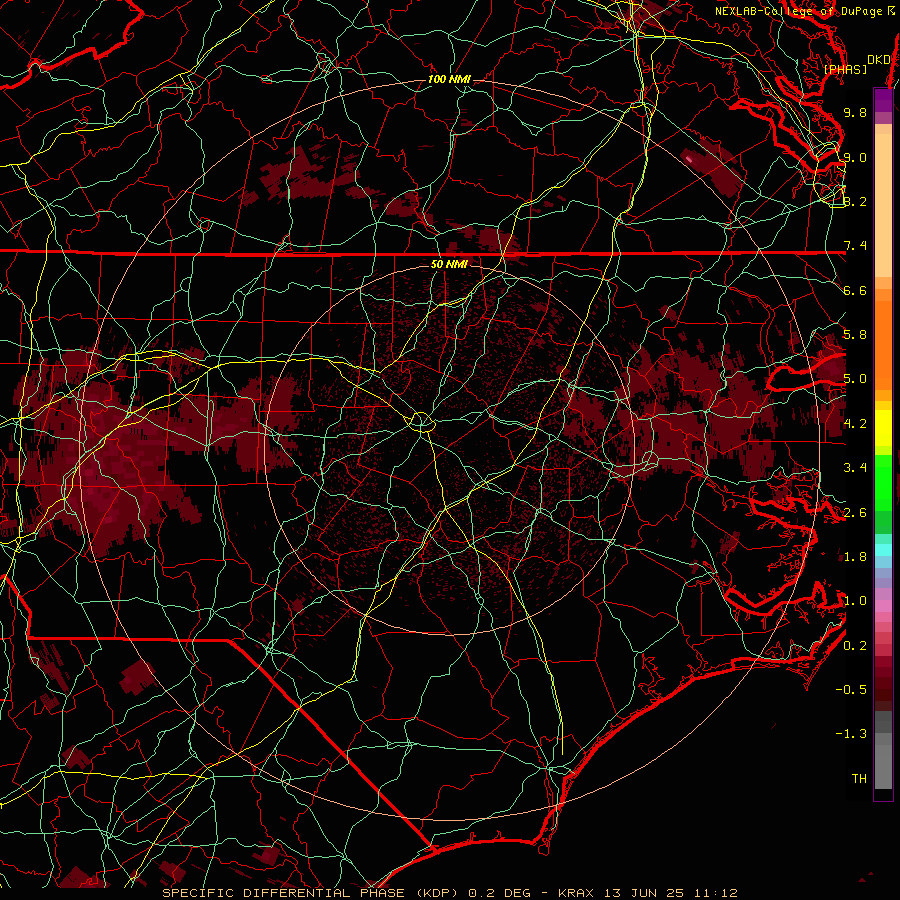
Task: Click the 3.4 legend value
Action: [x=855, y=468]
